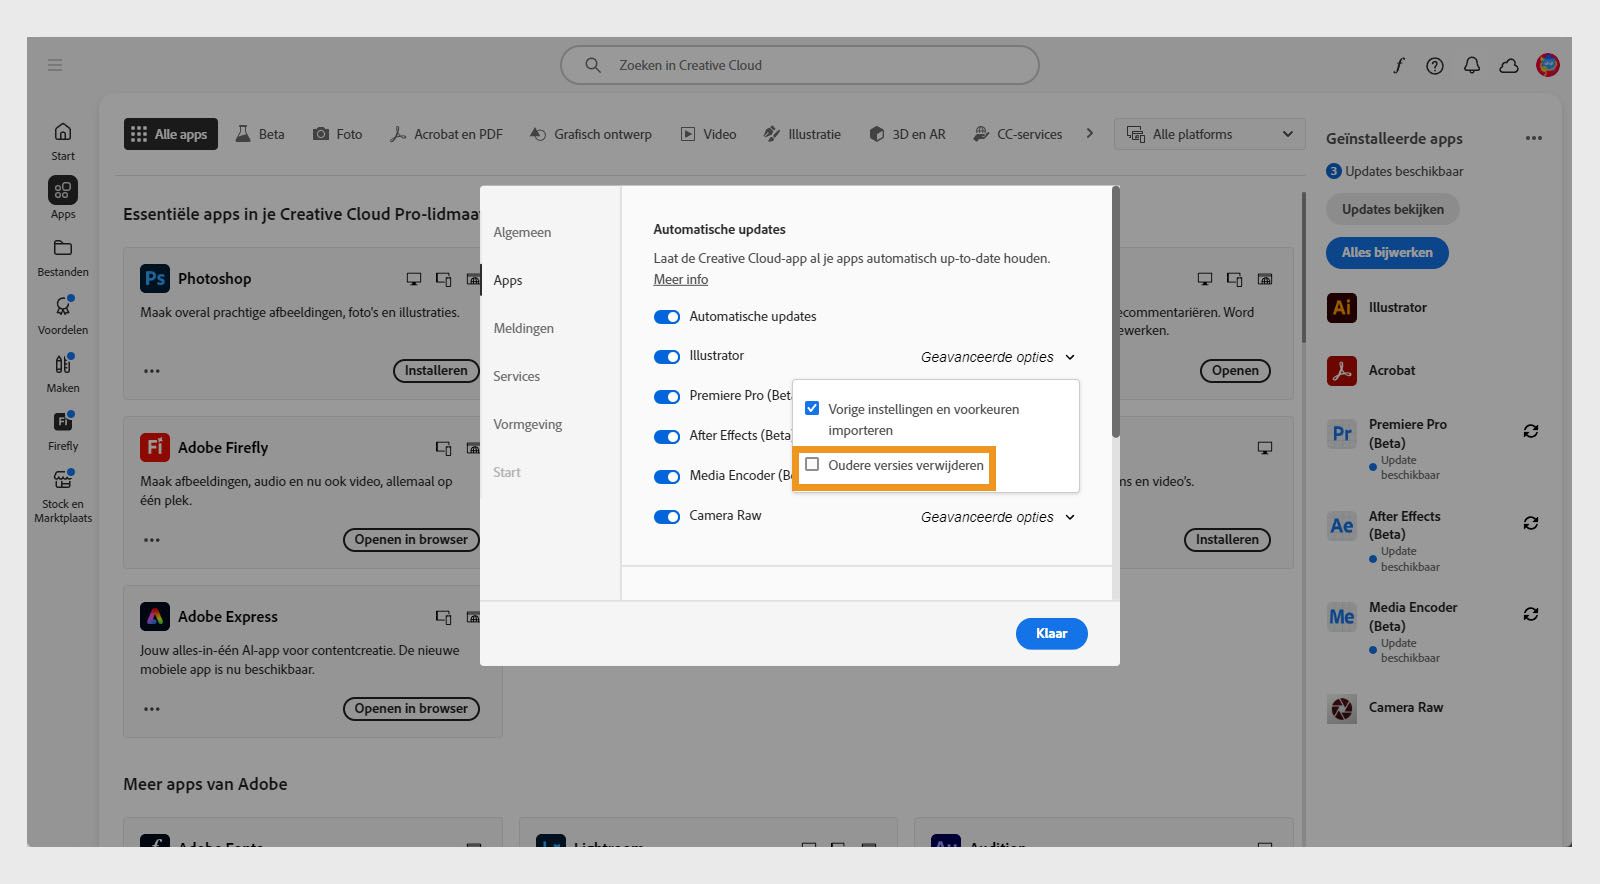
Task: Click the fonts f icon in header
Action: [1398, 66]
